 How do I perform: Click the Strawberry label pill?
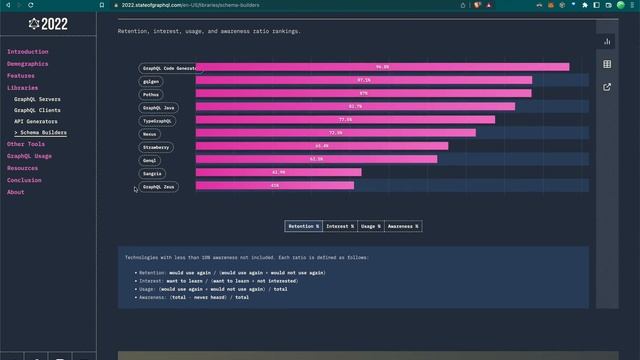(x=156, y=147)
